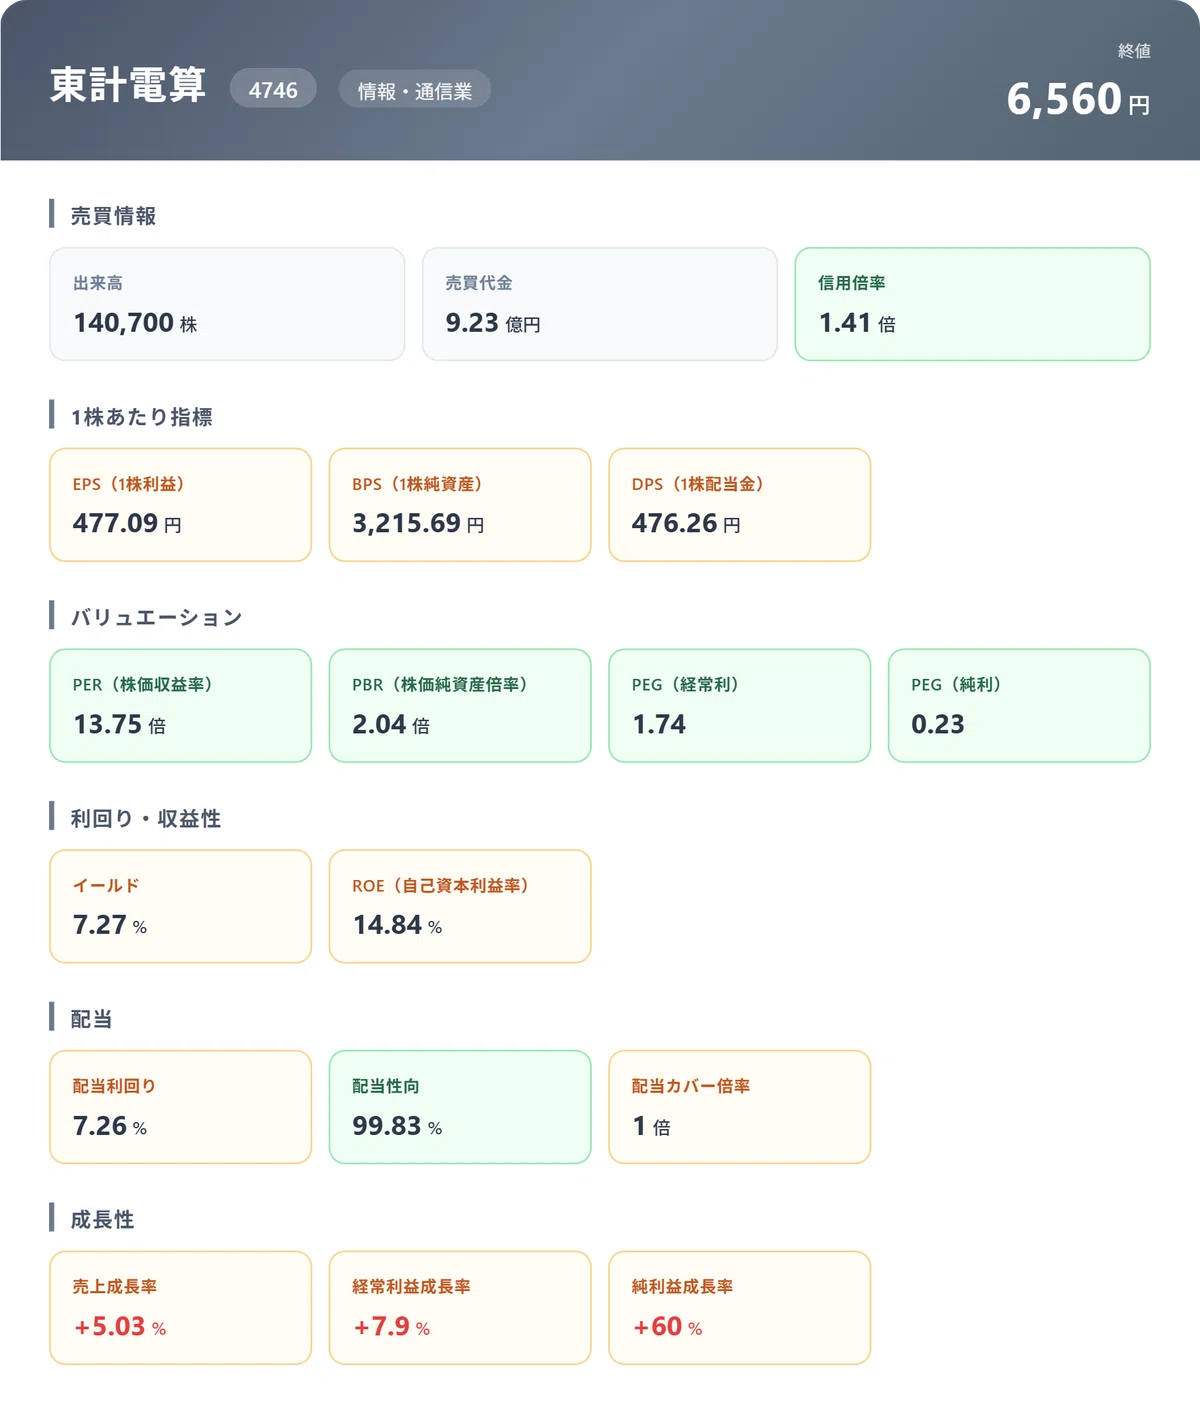Select the イールド 7.27 % card
Screen dimensions: 1200x1415
[x=181, y=907]
